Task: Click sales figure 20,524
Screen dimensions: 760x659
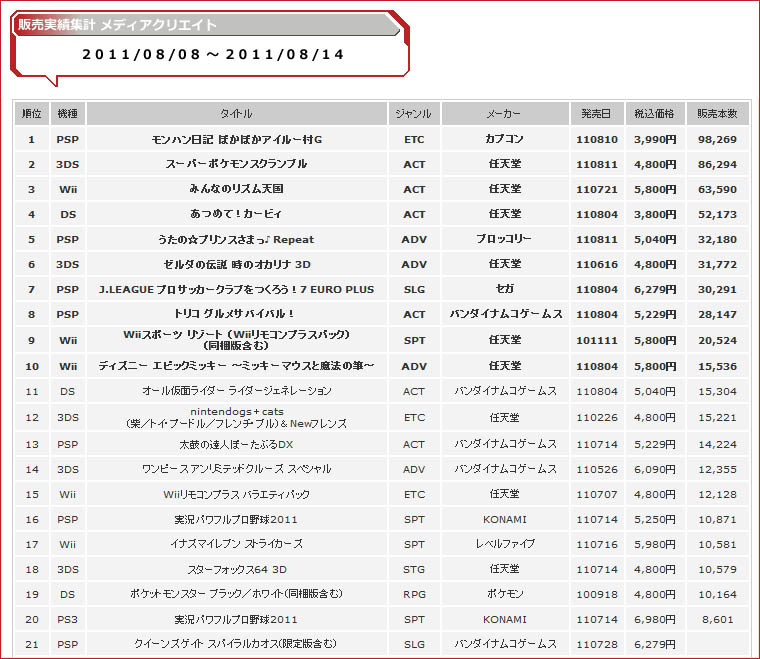Action: click(x=717, y=341)
